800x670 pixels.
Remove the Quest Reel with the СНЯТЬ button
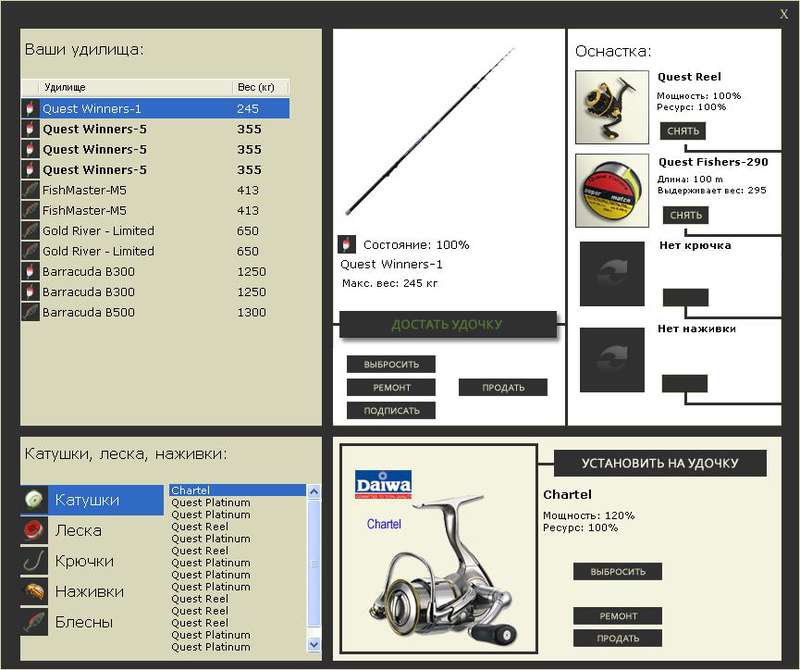[683, 131]
